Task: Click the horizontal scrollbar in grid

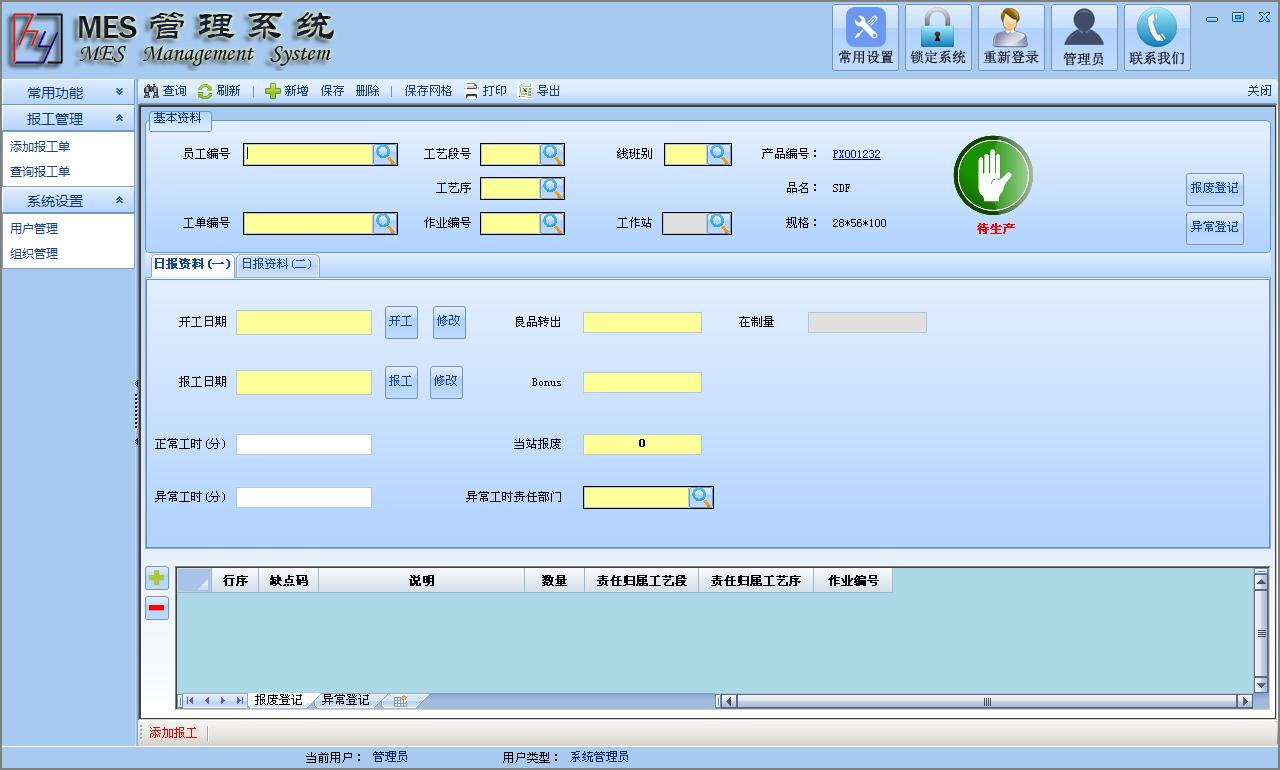Action: pyautogui.click(x=986, y=701)
